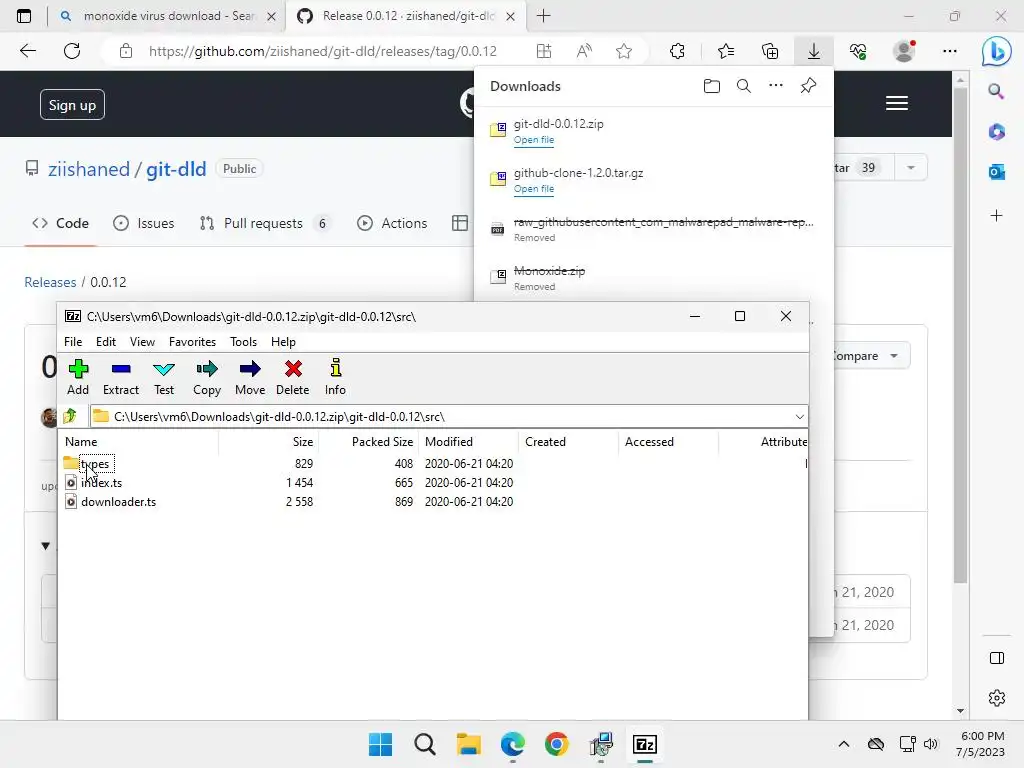Open the Edit menu in 7-Zip
This screenshot has width=1024, height=768.
pos(106,342)
